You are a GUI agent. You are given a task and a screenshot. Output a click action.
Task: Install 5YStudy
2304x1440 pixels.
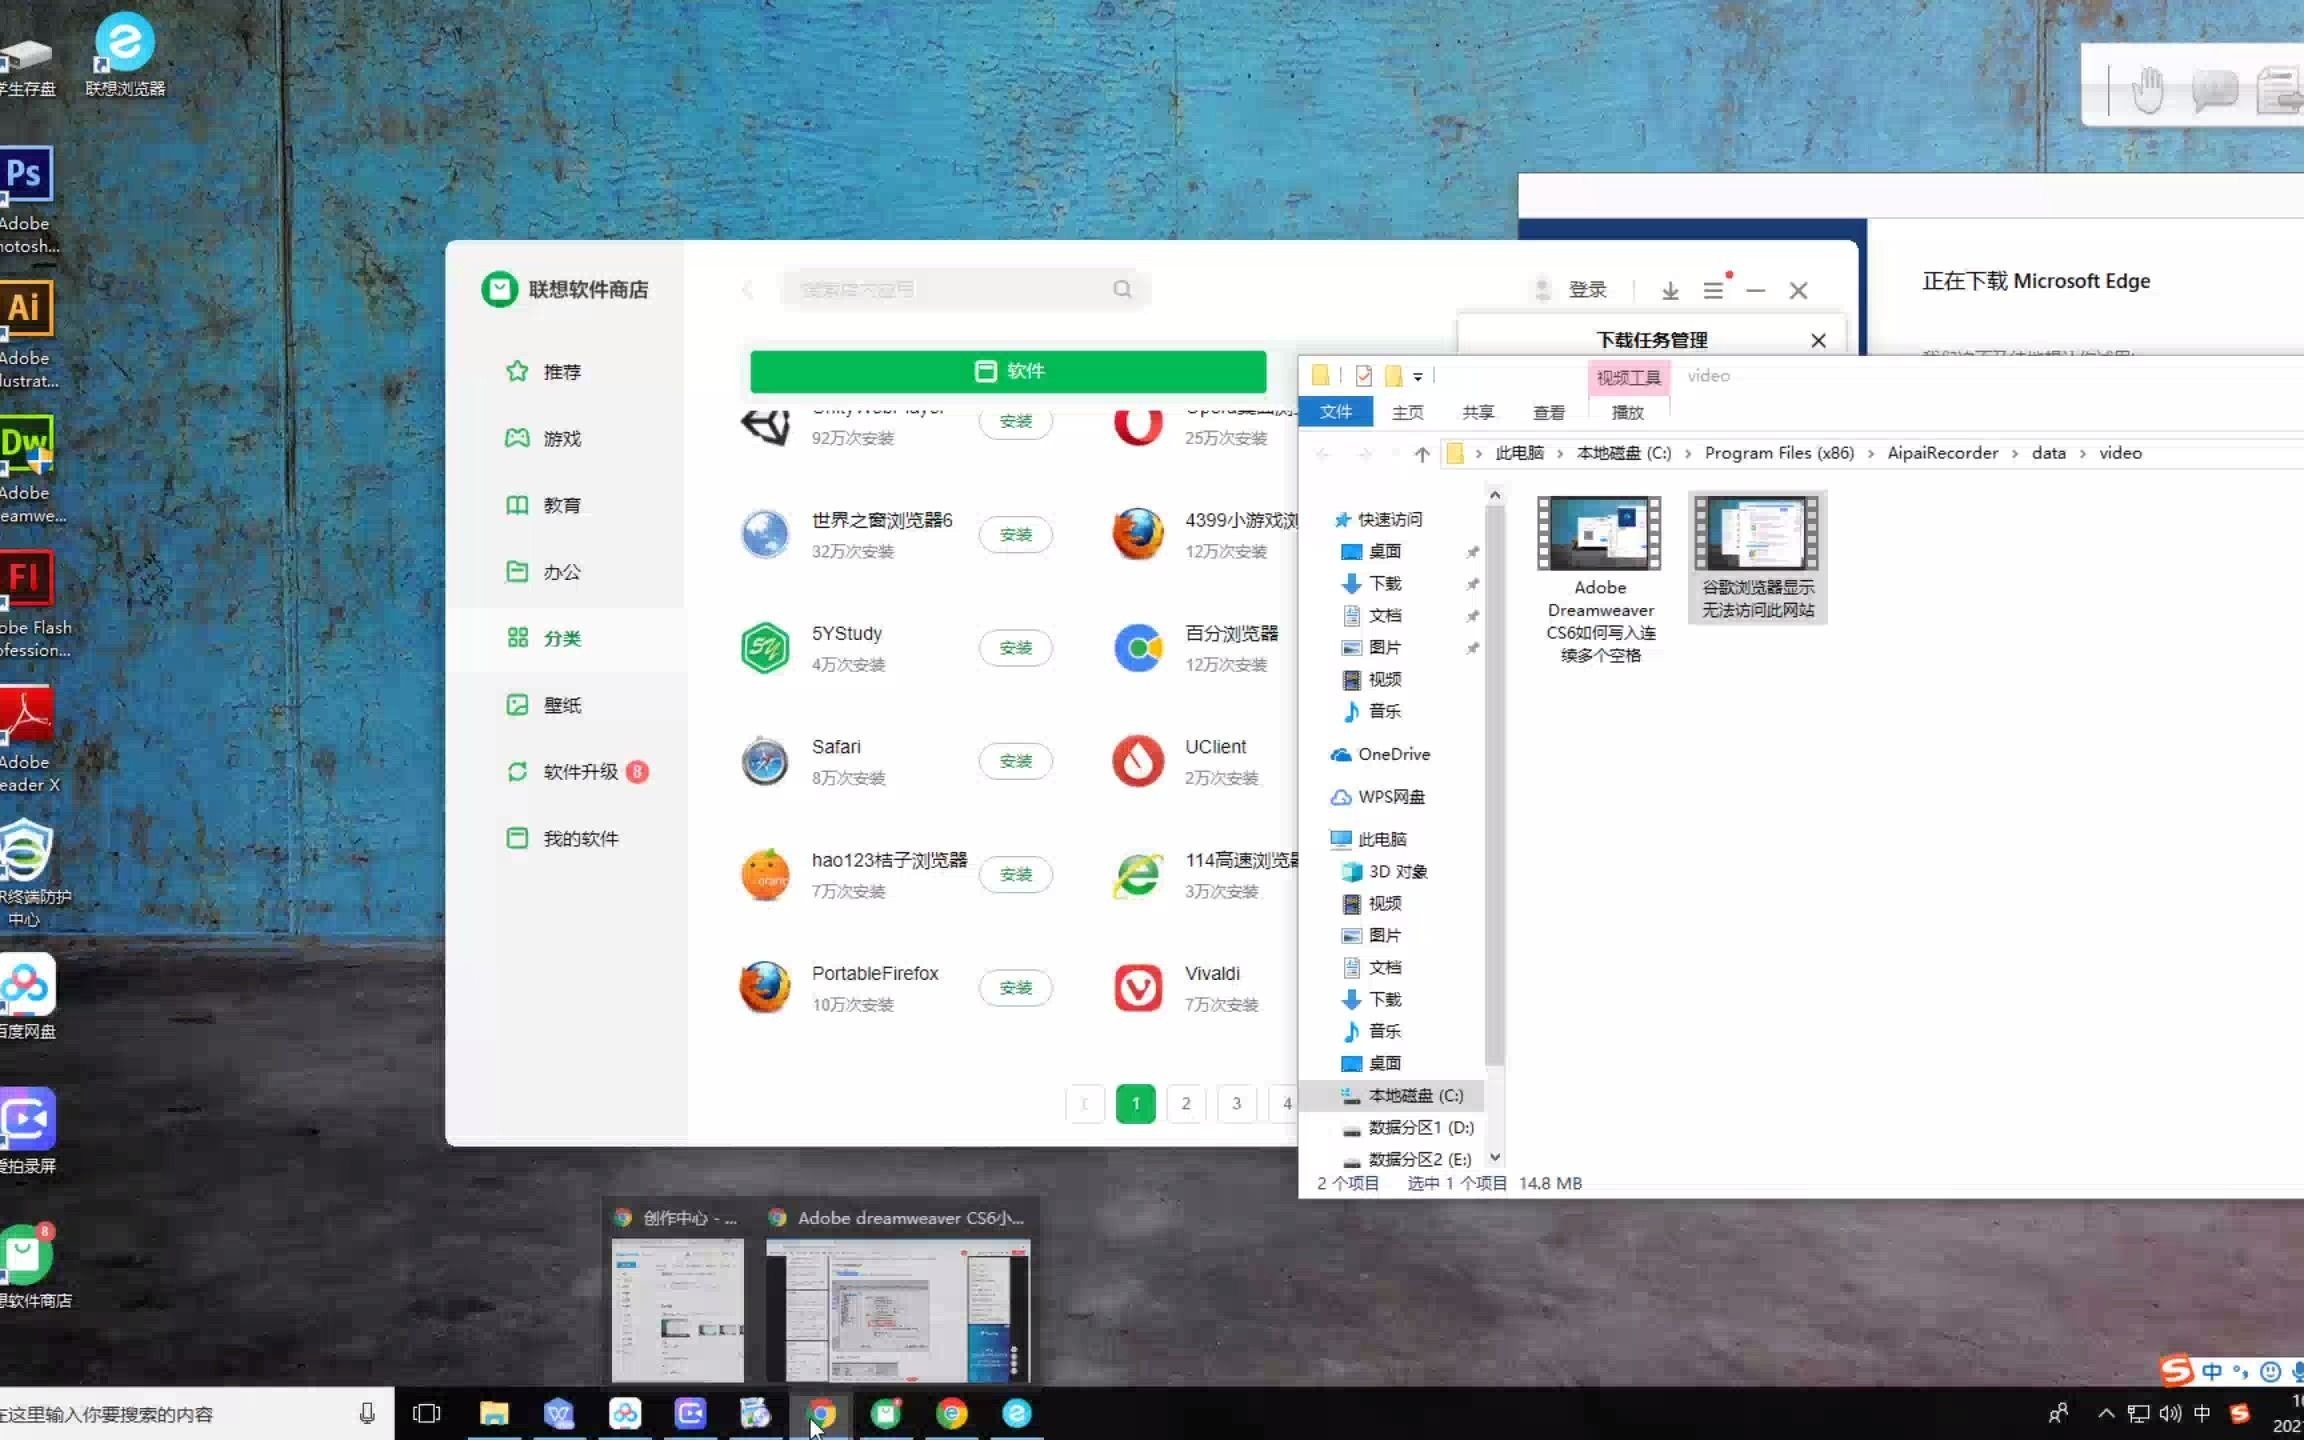(1015, 647)
